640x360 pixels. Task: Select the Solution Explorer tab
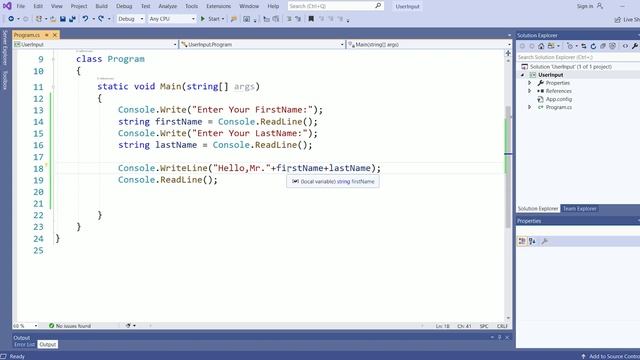[x=538, y=209]
